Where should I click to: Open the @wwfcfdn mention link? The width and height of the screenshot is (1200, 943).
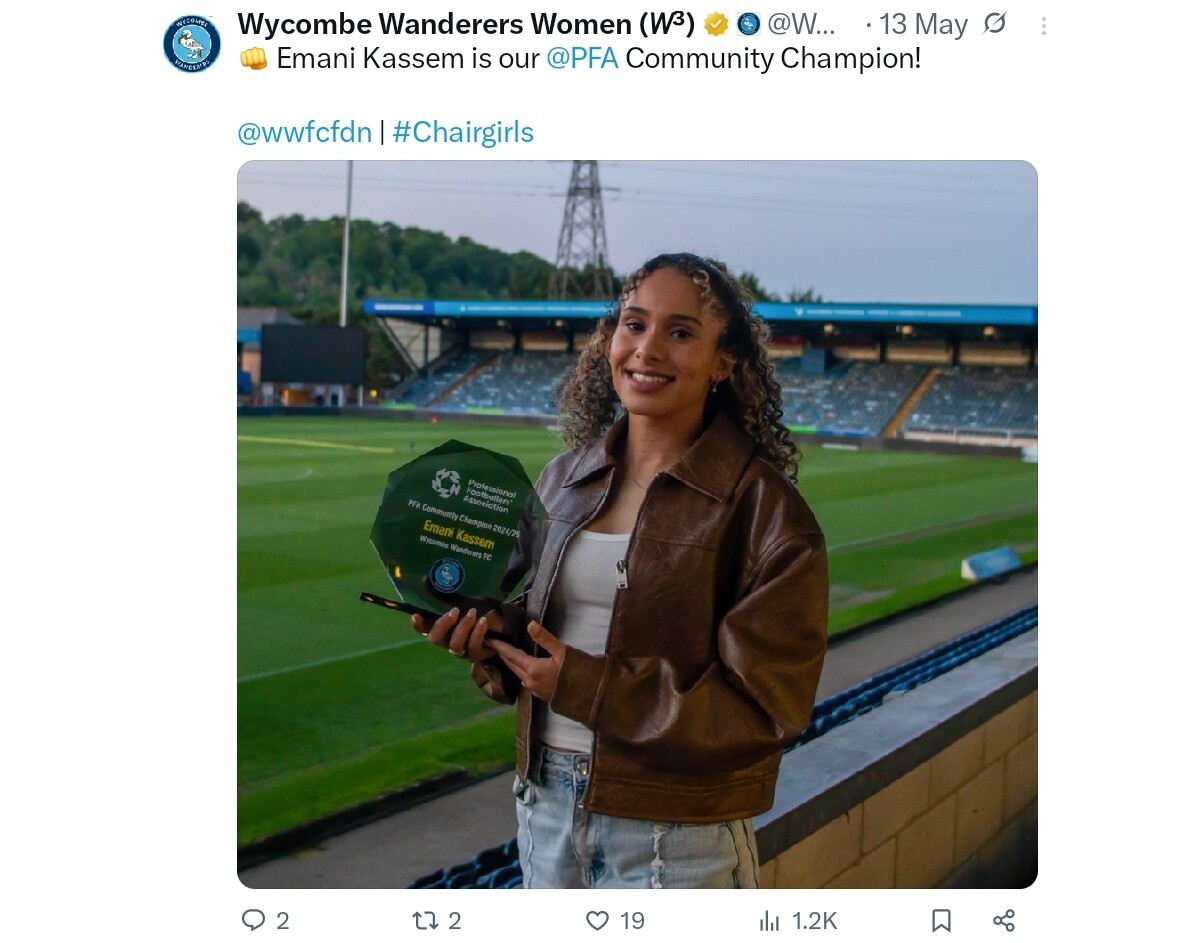[305, 132]
